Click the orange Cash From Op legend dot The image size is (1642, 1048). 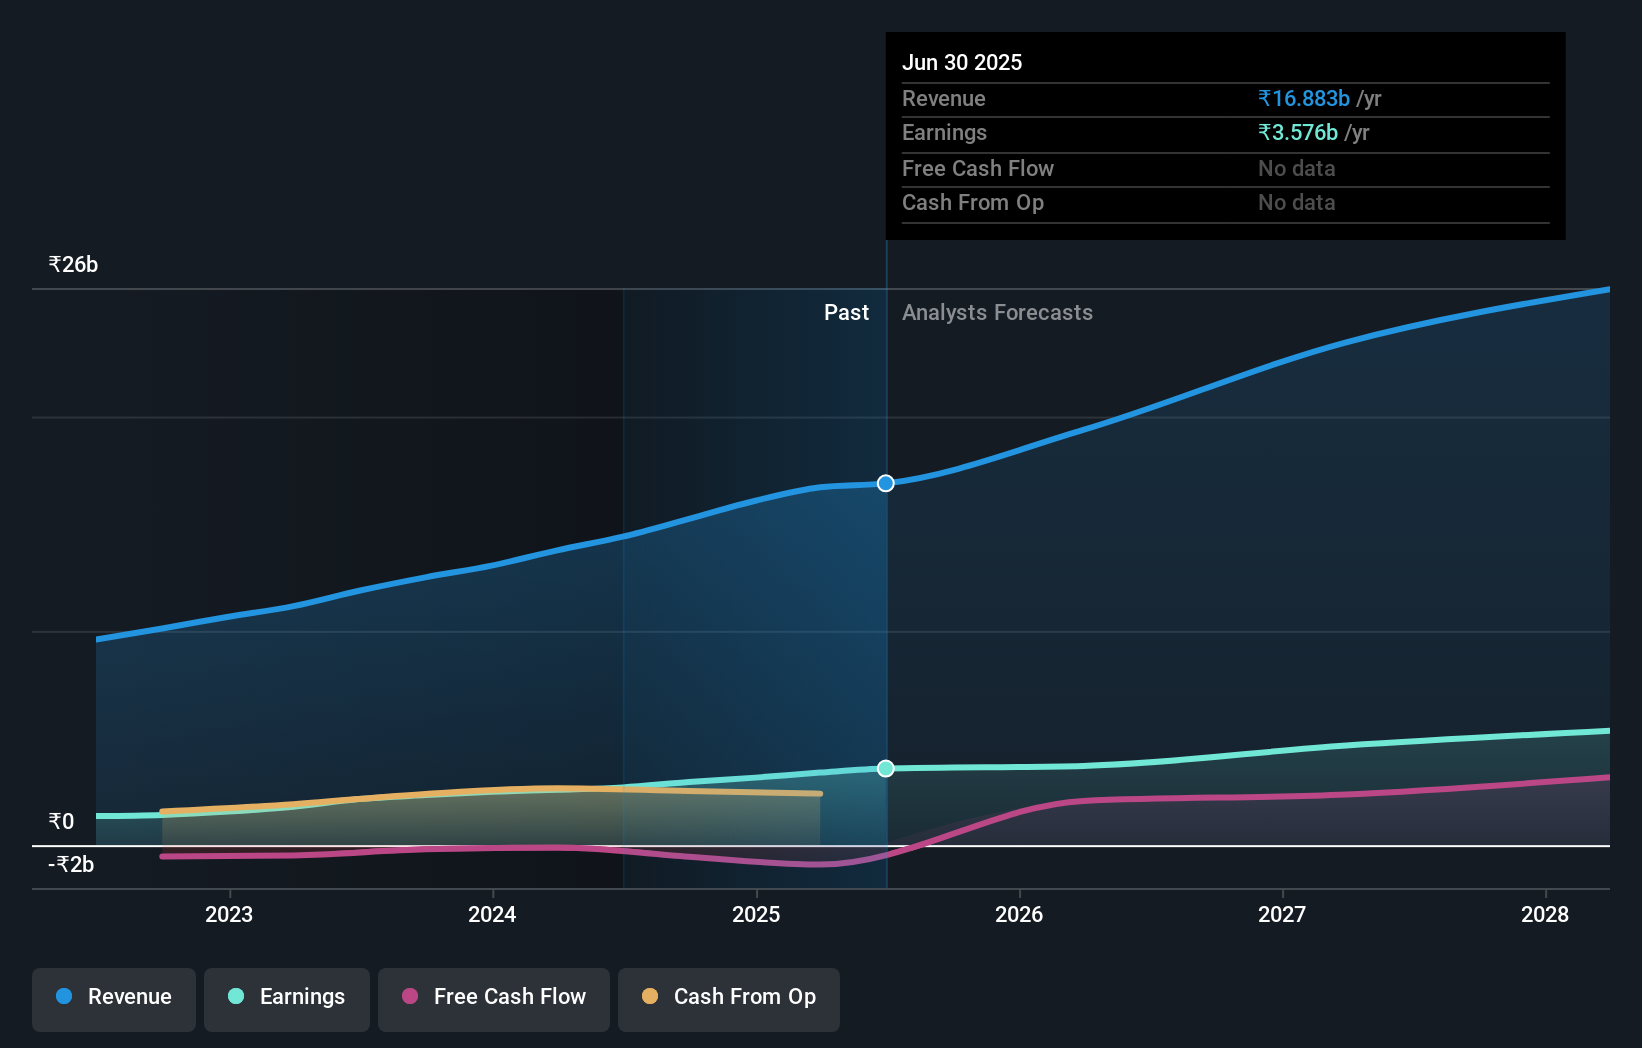pyautogui.click(x=650, y=997)
